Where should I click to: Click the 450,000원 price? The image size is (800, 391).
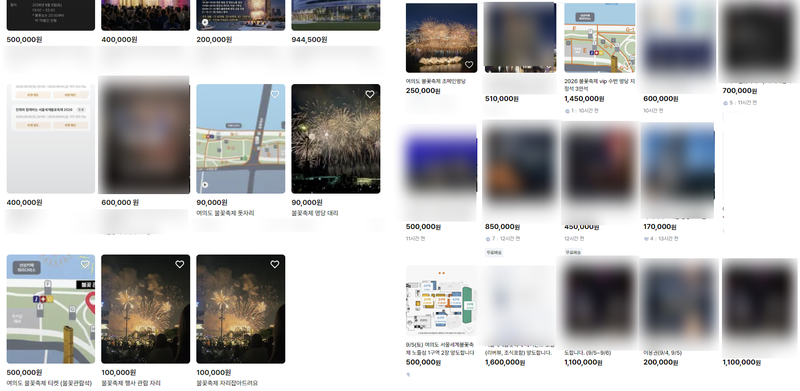582,227
